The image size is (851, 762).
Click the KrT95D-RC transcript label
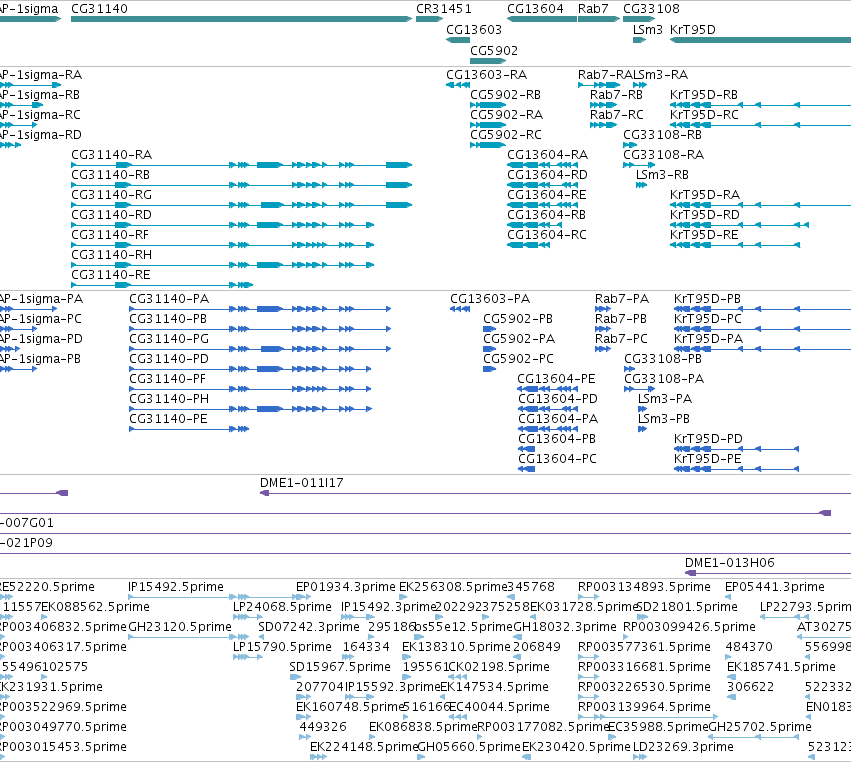tap(704, 115)
